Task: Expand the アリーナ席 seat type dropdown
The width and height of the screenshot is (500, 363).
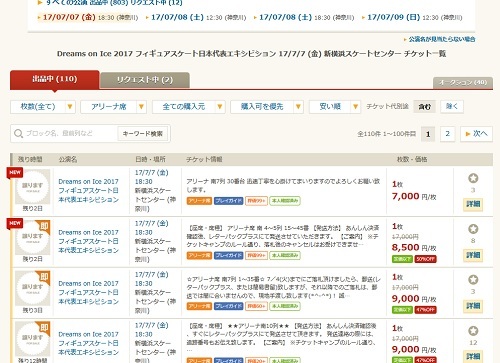Action: [x=113, y=107]
